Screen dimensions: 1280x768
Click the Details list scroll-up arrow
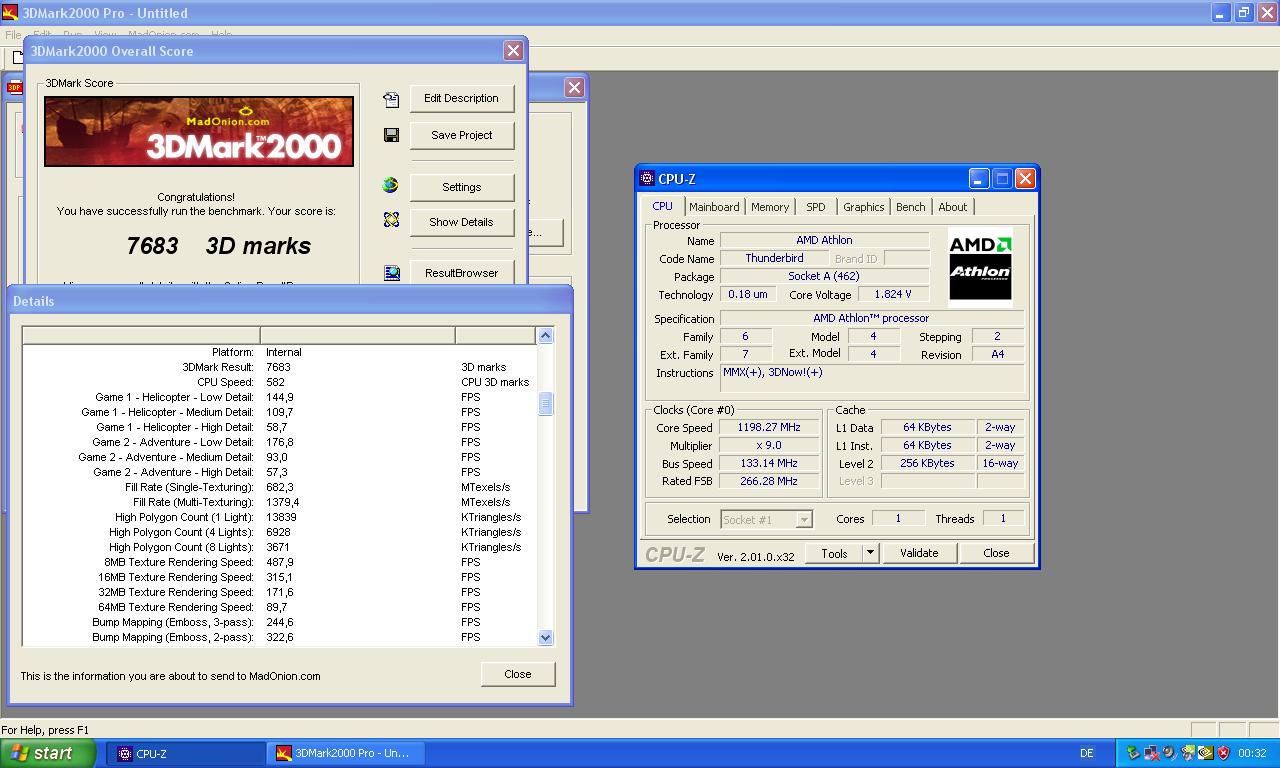[545, 336]
